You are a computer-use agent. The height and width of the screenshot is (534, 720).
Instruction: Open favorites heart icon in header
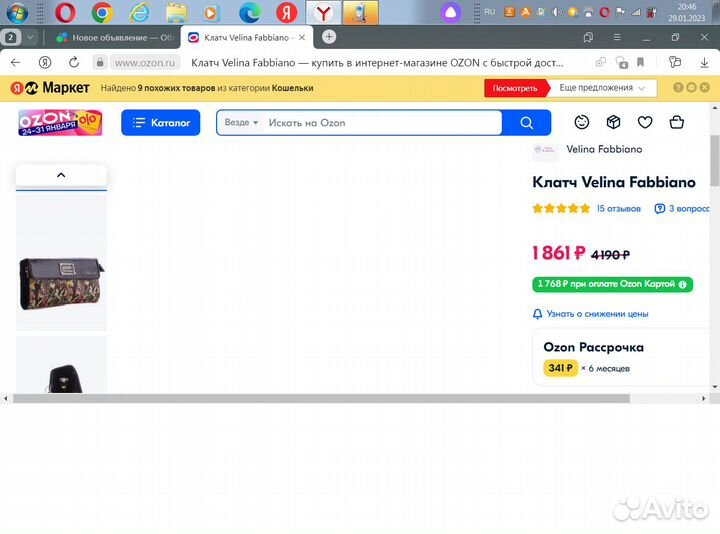[x=645, y=123]
